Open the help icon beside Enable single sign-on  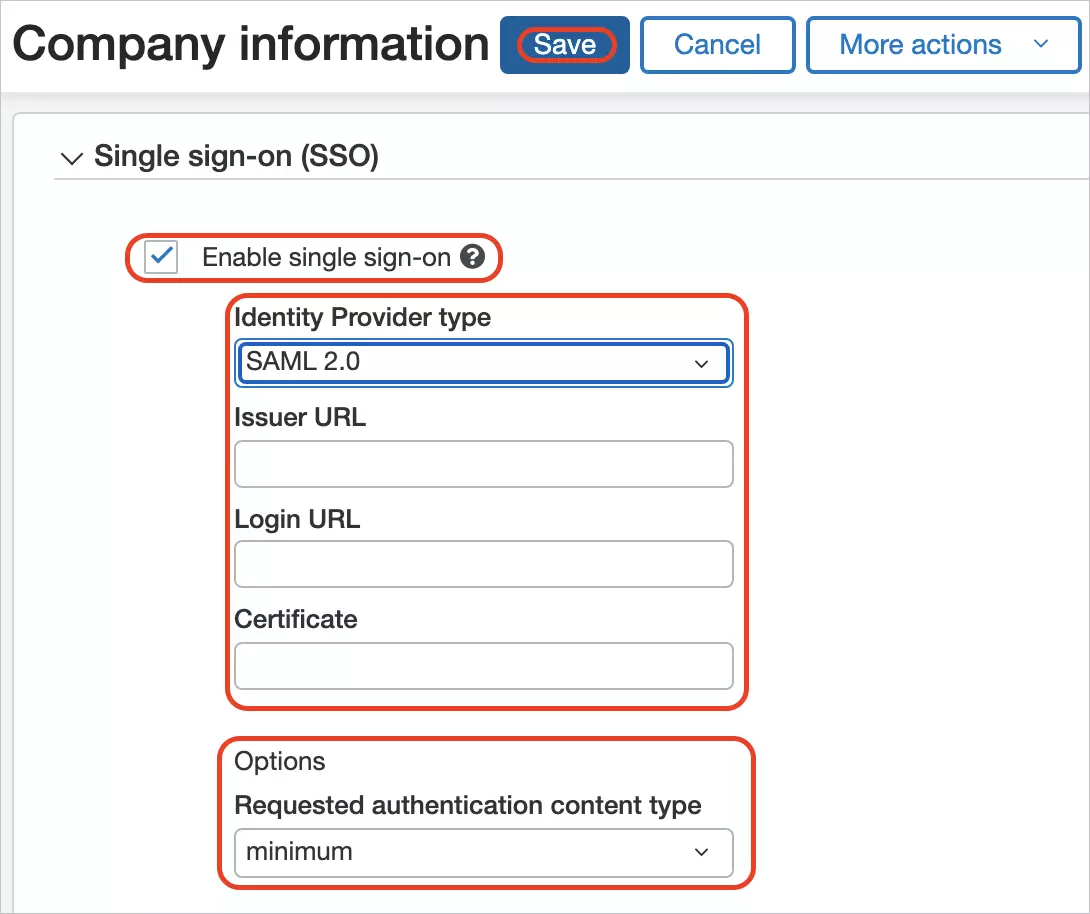(x=473, y=257)
